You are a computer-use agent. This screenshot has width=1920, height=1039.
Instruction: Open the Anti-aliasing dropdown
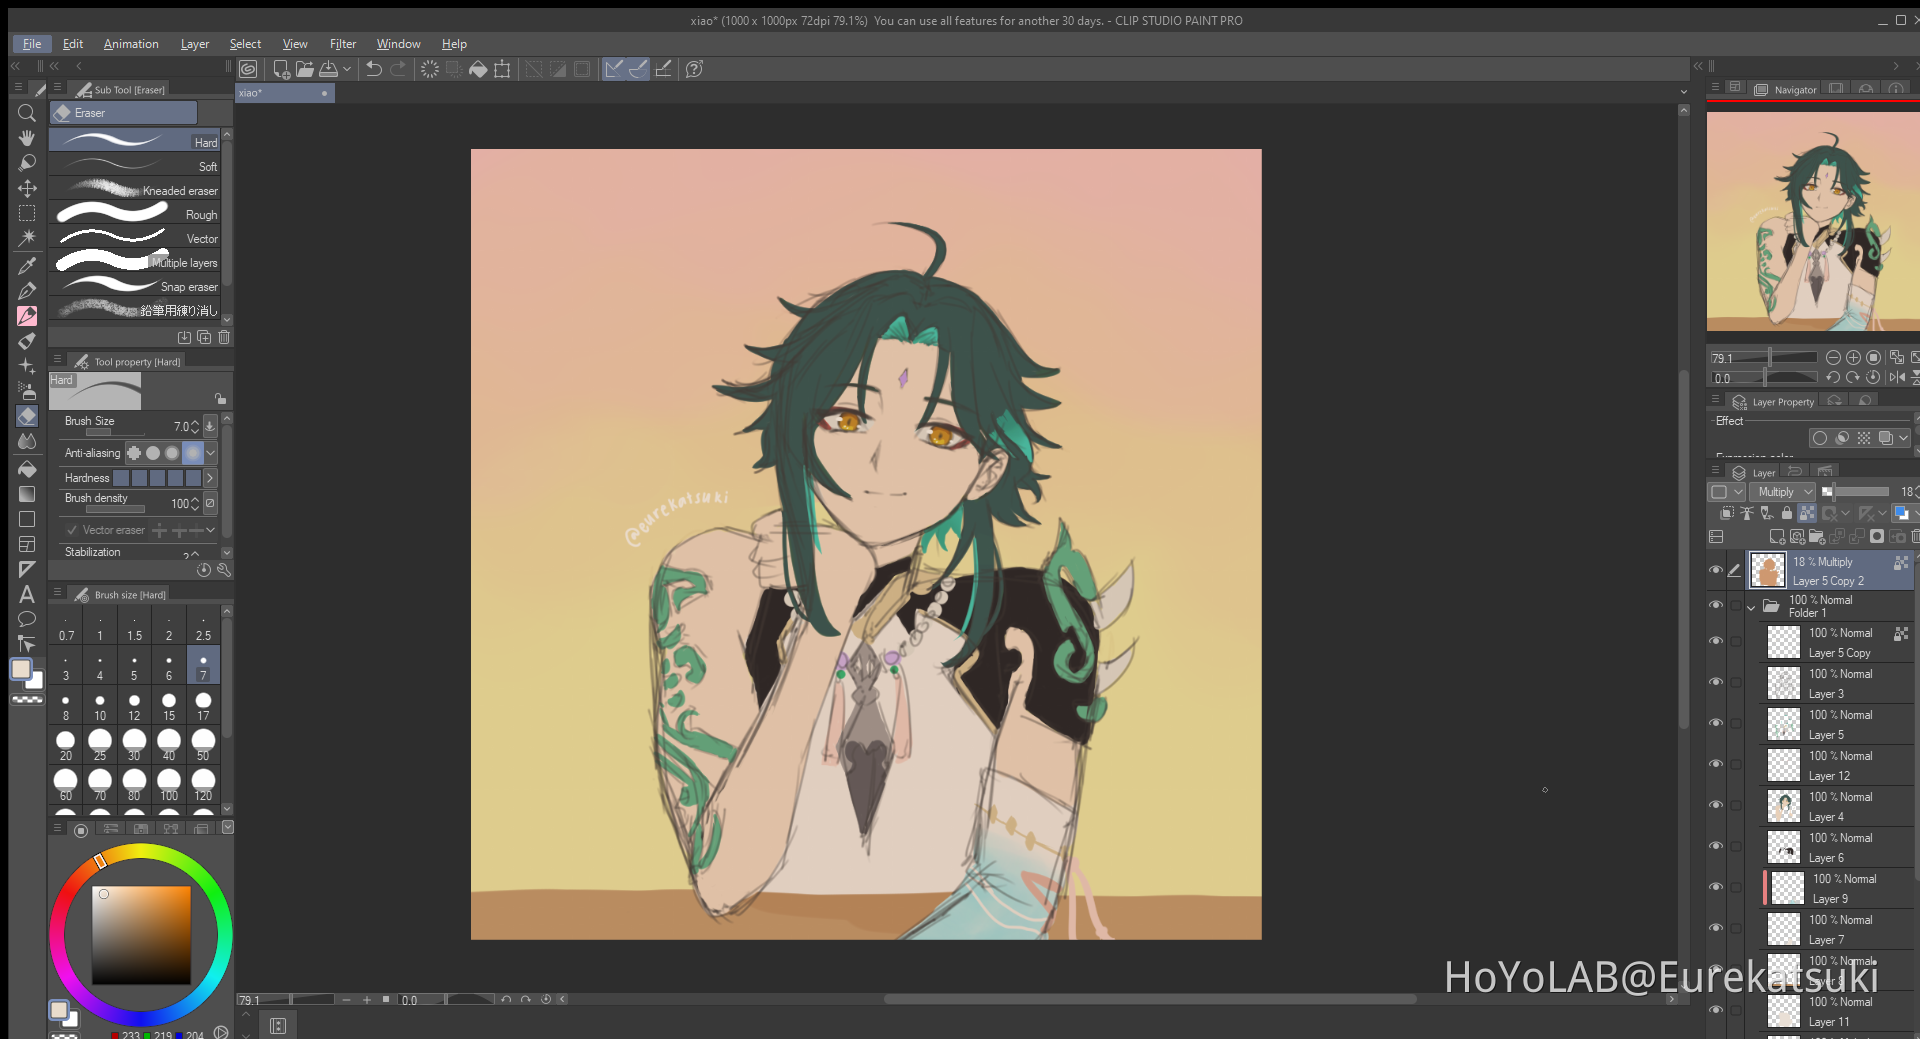210,452
